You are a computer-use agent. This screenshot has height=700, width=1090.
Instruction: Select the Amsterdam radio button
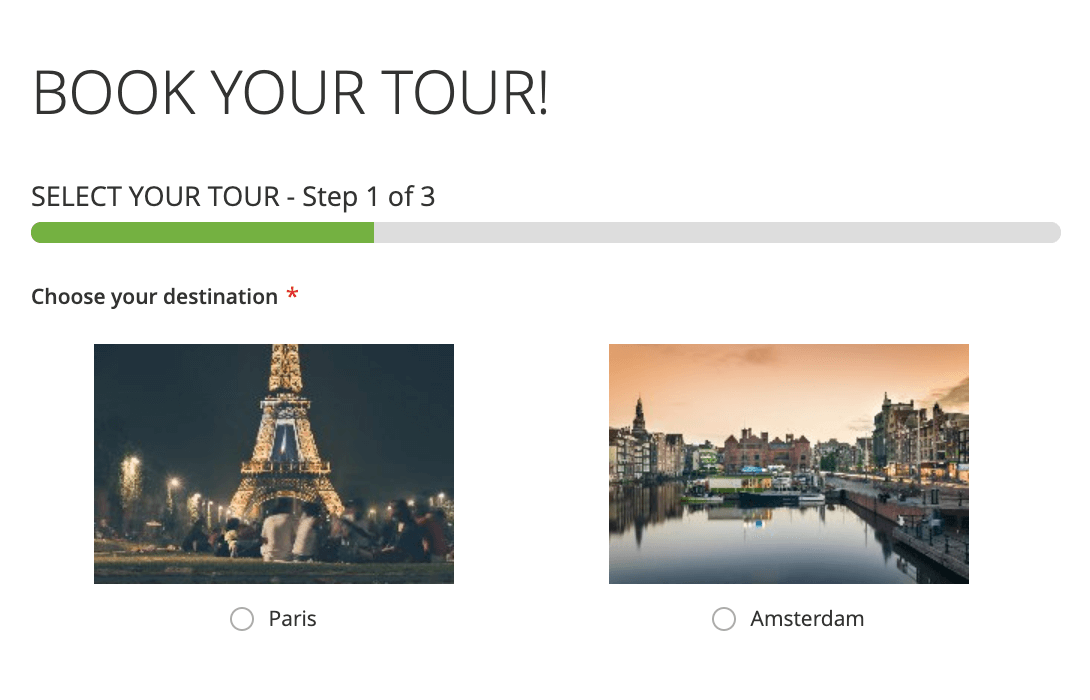[724, 620]
